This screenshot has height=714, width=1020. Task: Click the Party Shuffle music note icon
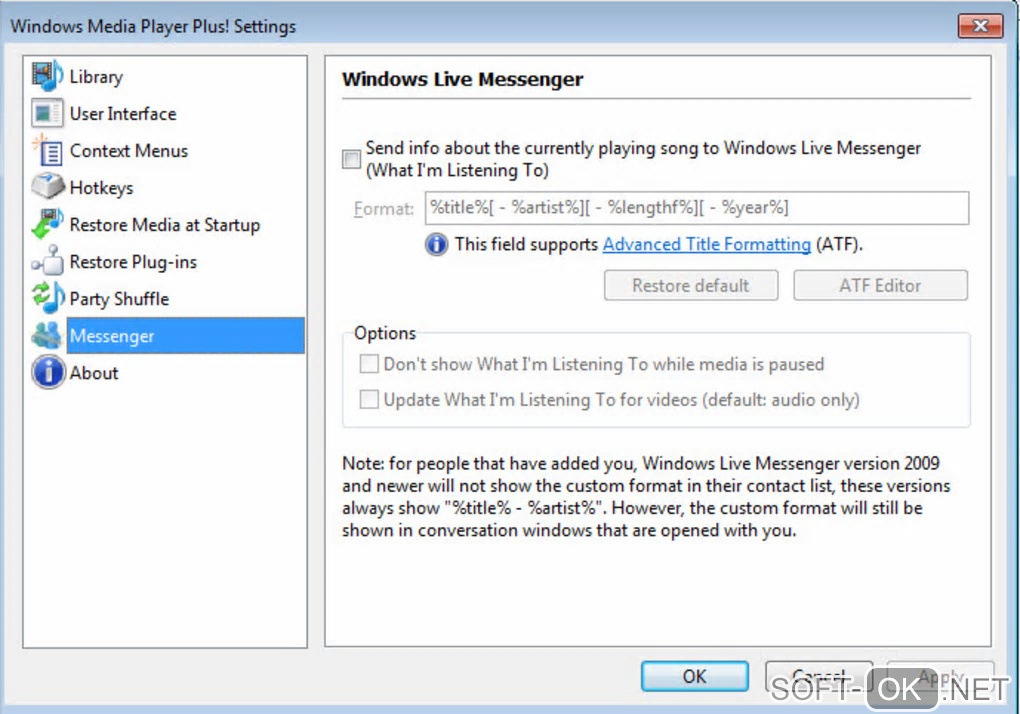click(47, 298)
